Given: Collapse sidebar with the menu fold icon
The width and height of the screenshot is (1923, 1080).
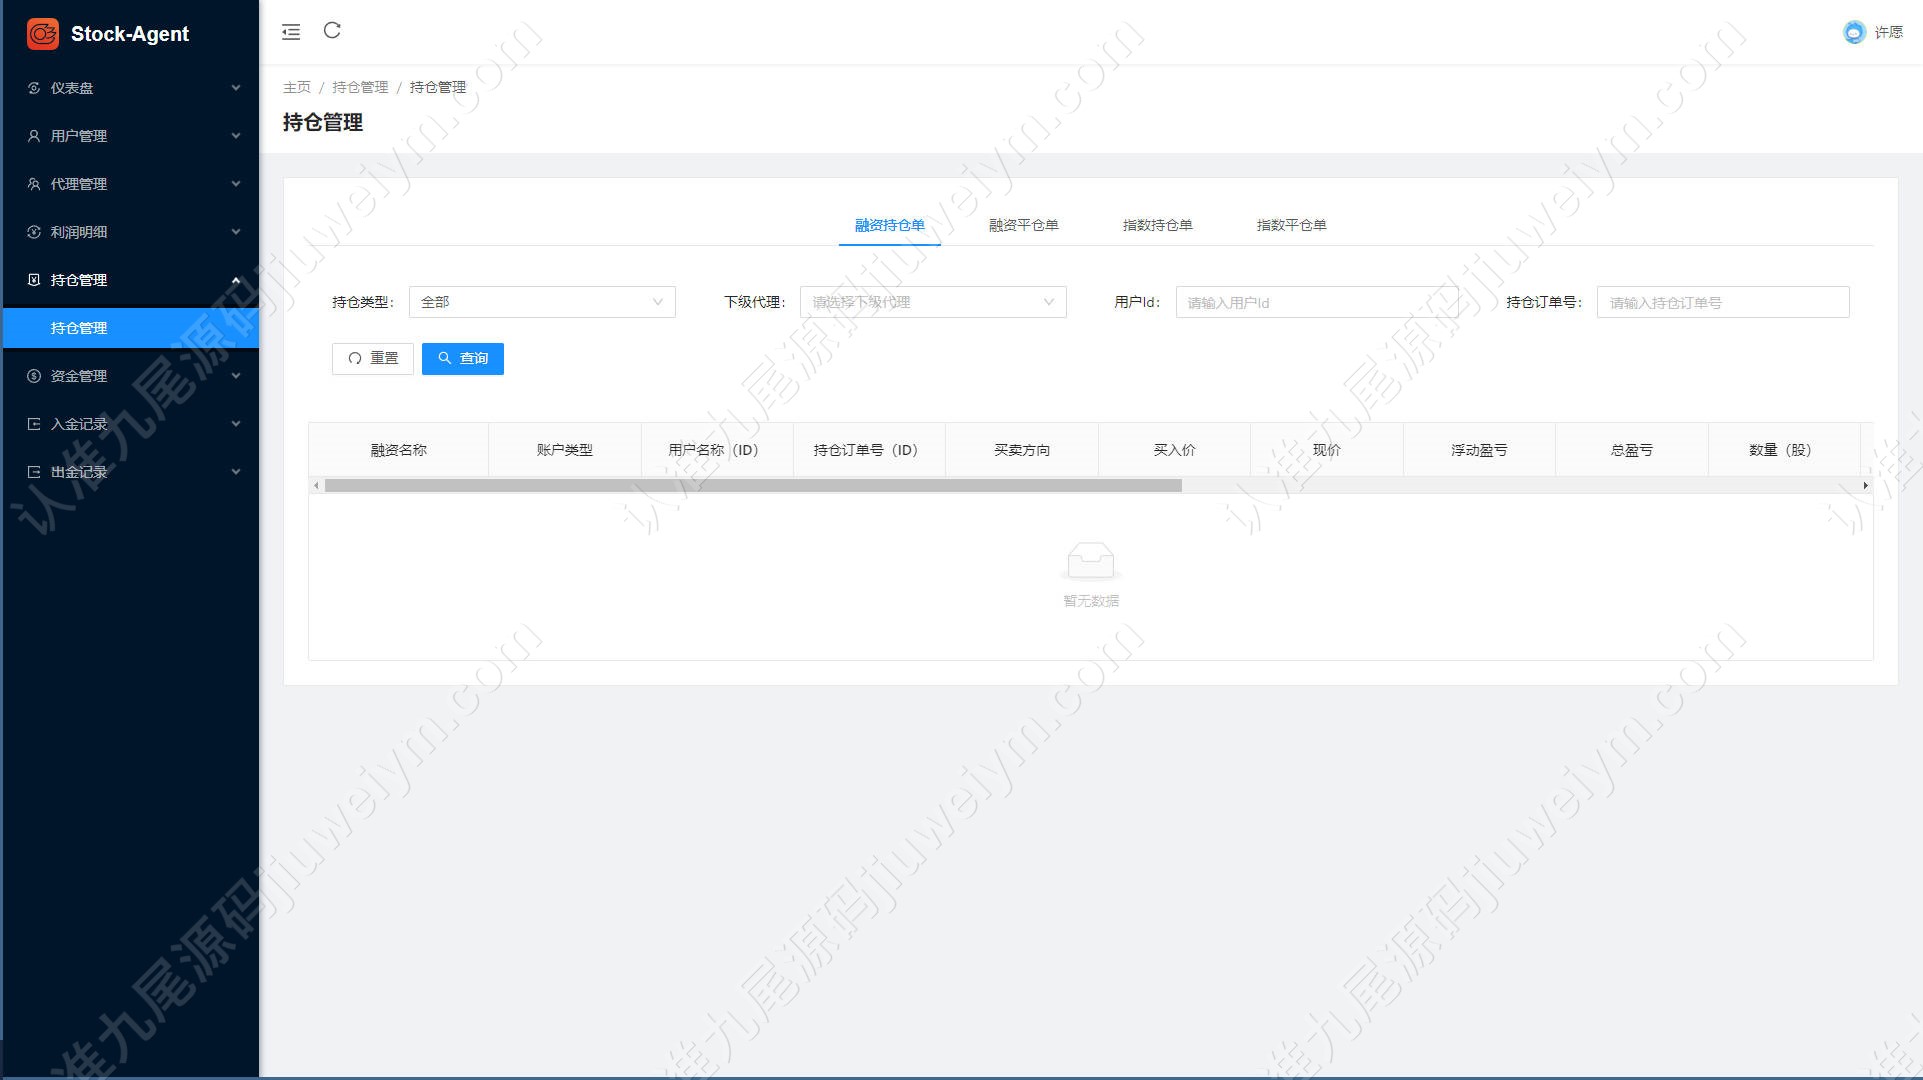Looking at the screenshot, I should click(x=291, y=32).
